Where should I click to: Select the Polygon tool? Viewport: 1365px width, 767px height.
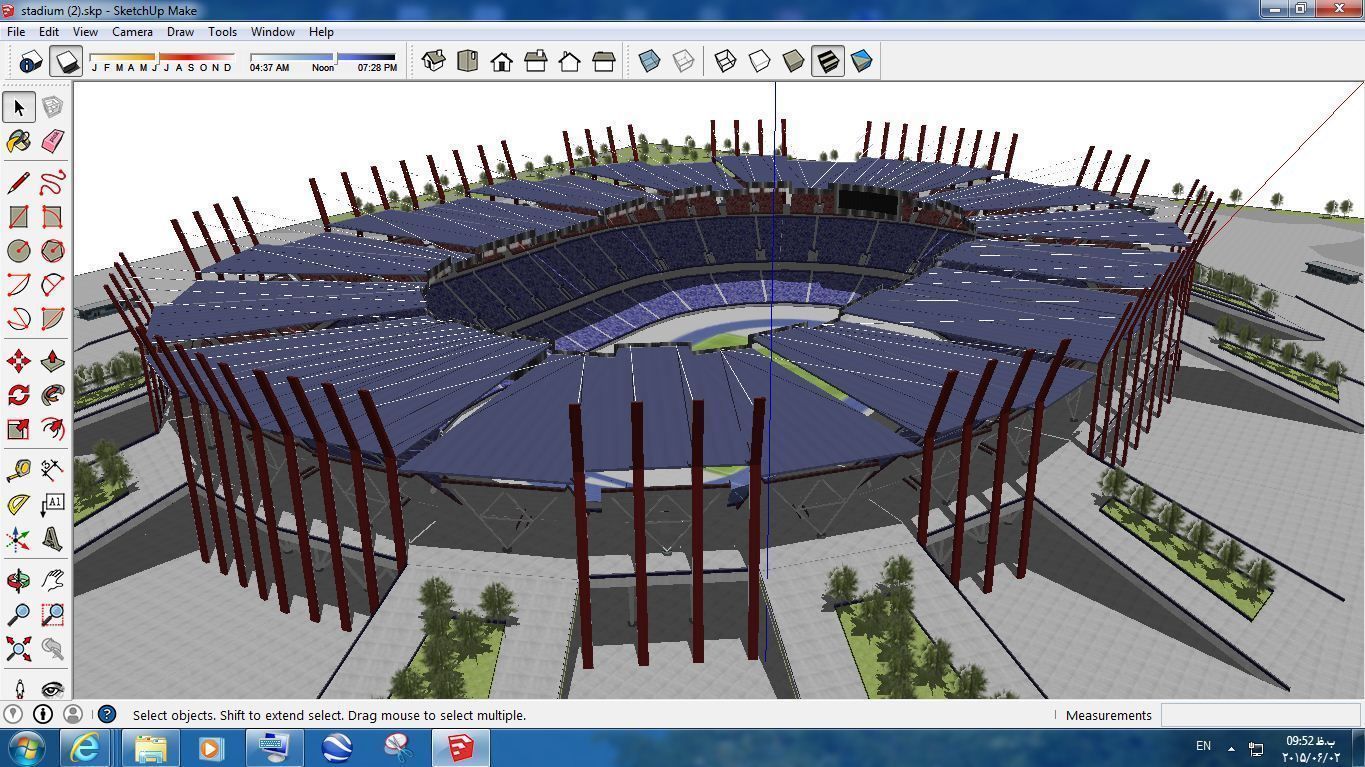tap(53, 250)
